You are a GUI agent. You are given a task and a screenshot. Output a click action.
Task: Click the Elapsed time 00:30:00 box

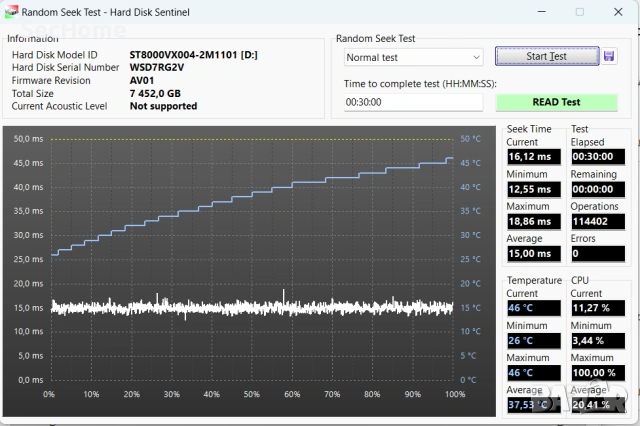[x=598, y=157]
